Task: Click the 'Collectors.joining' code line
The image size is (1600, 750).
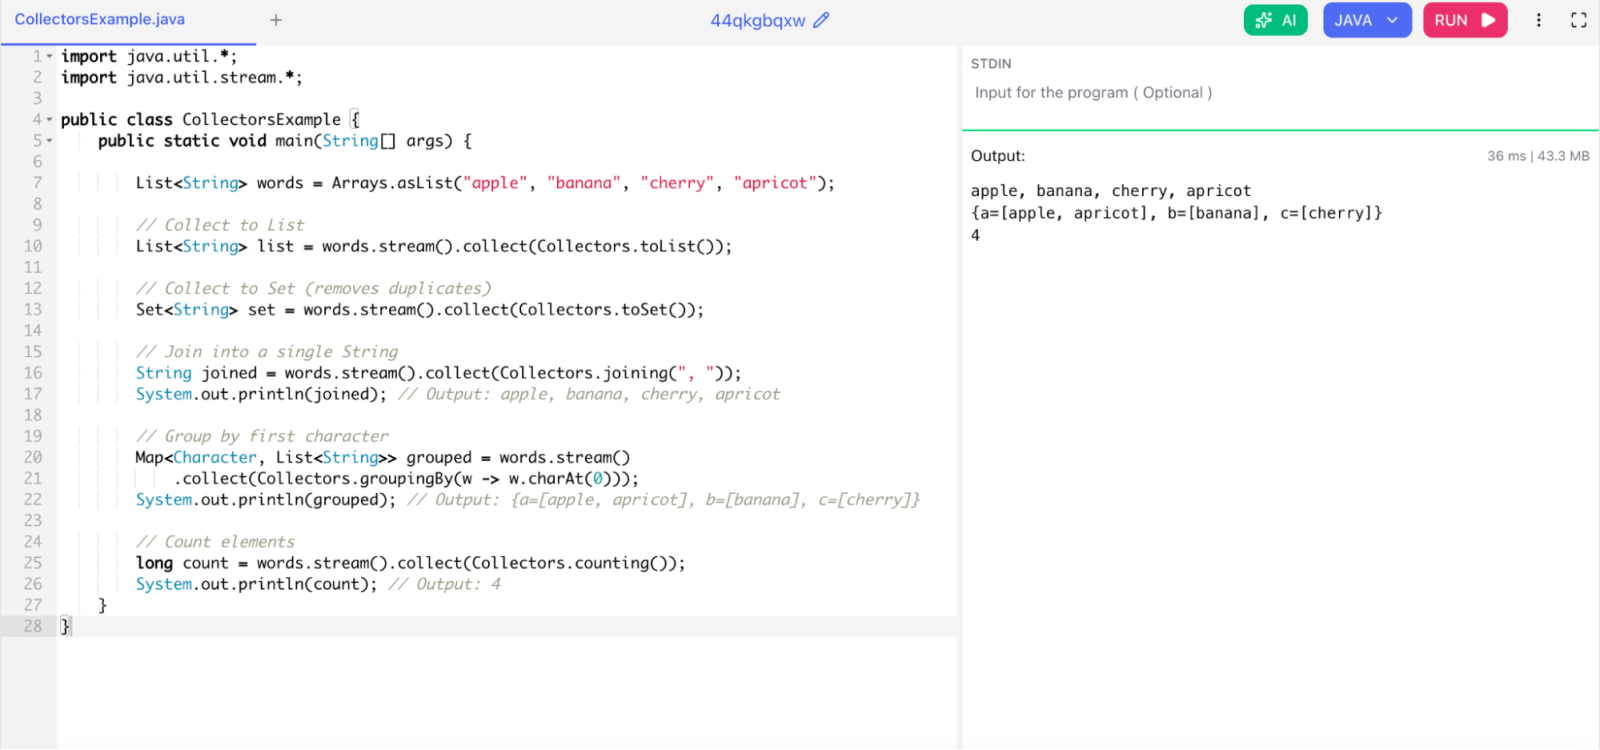Action: 438,373
